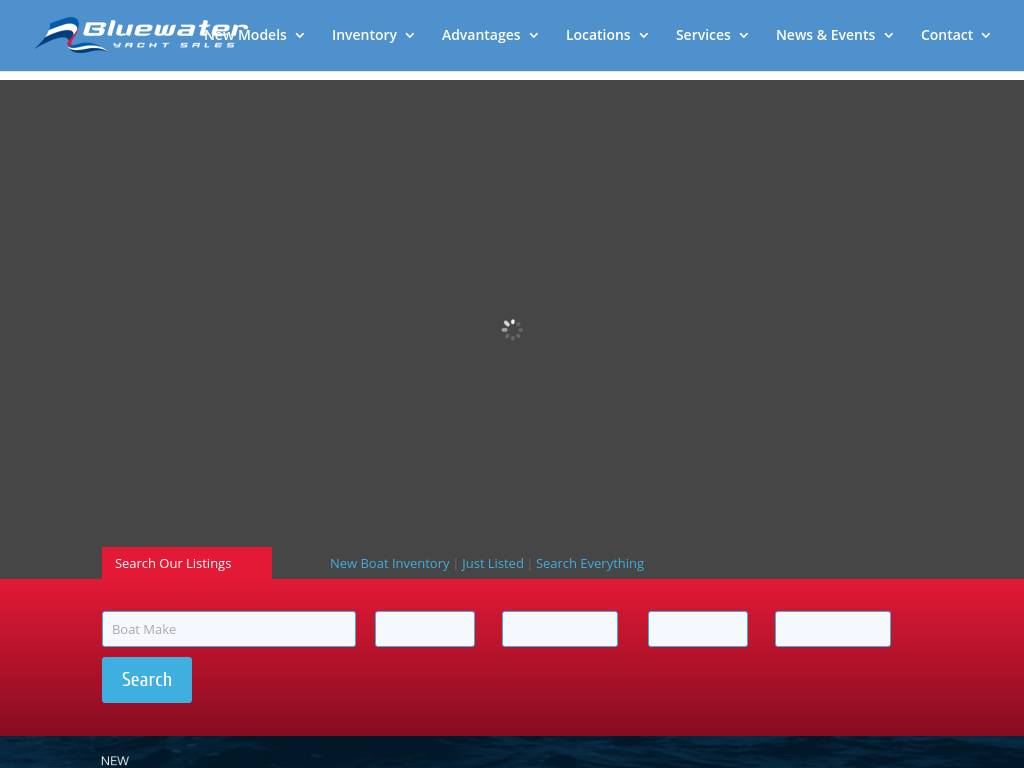Expand the Inventory dropdown chevron

409,36
